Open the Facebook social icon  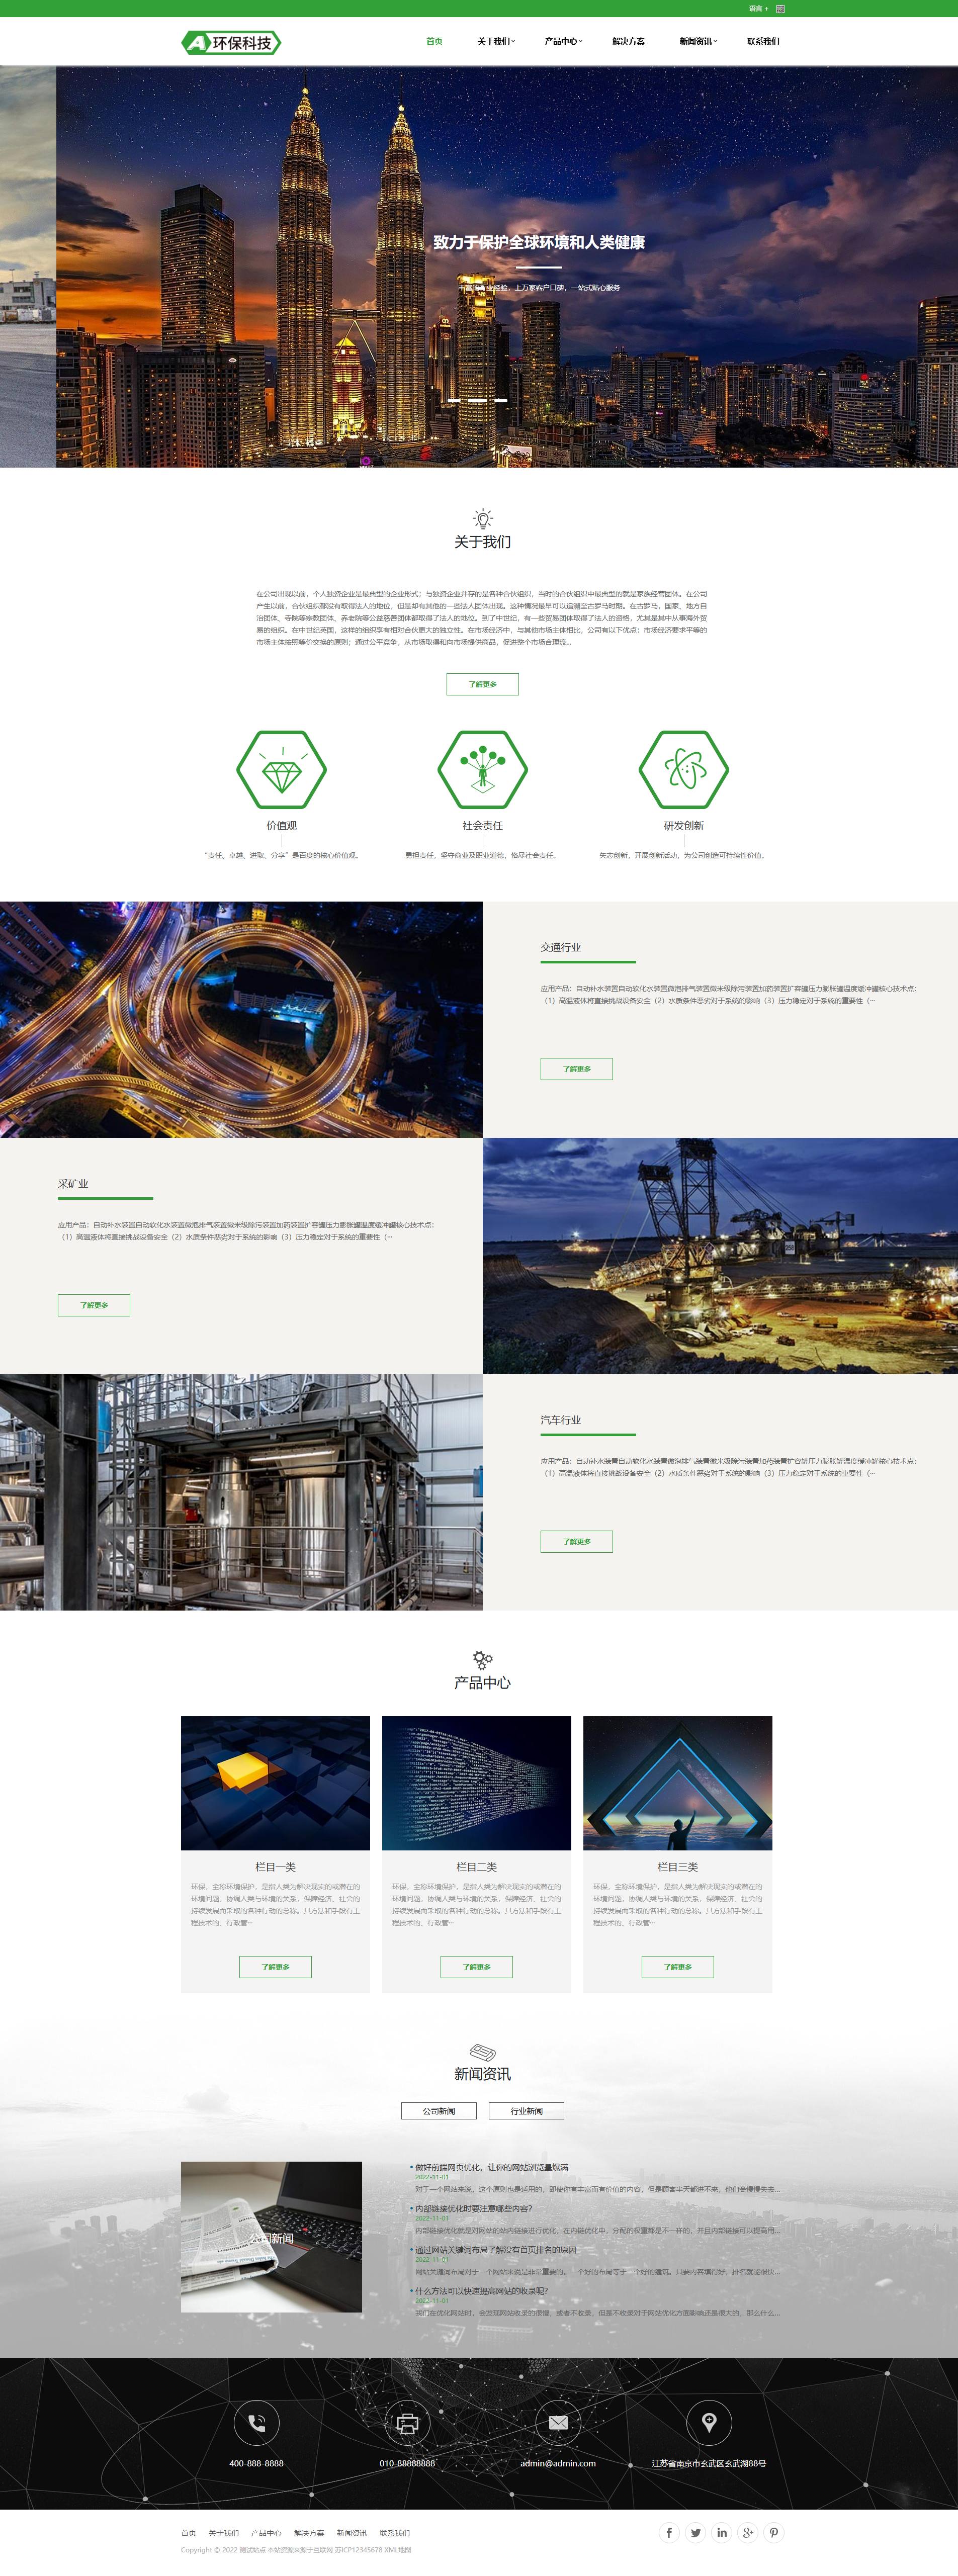(669, 2532)
